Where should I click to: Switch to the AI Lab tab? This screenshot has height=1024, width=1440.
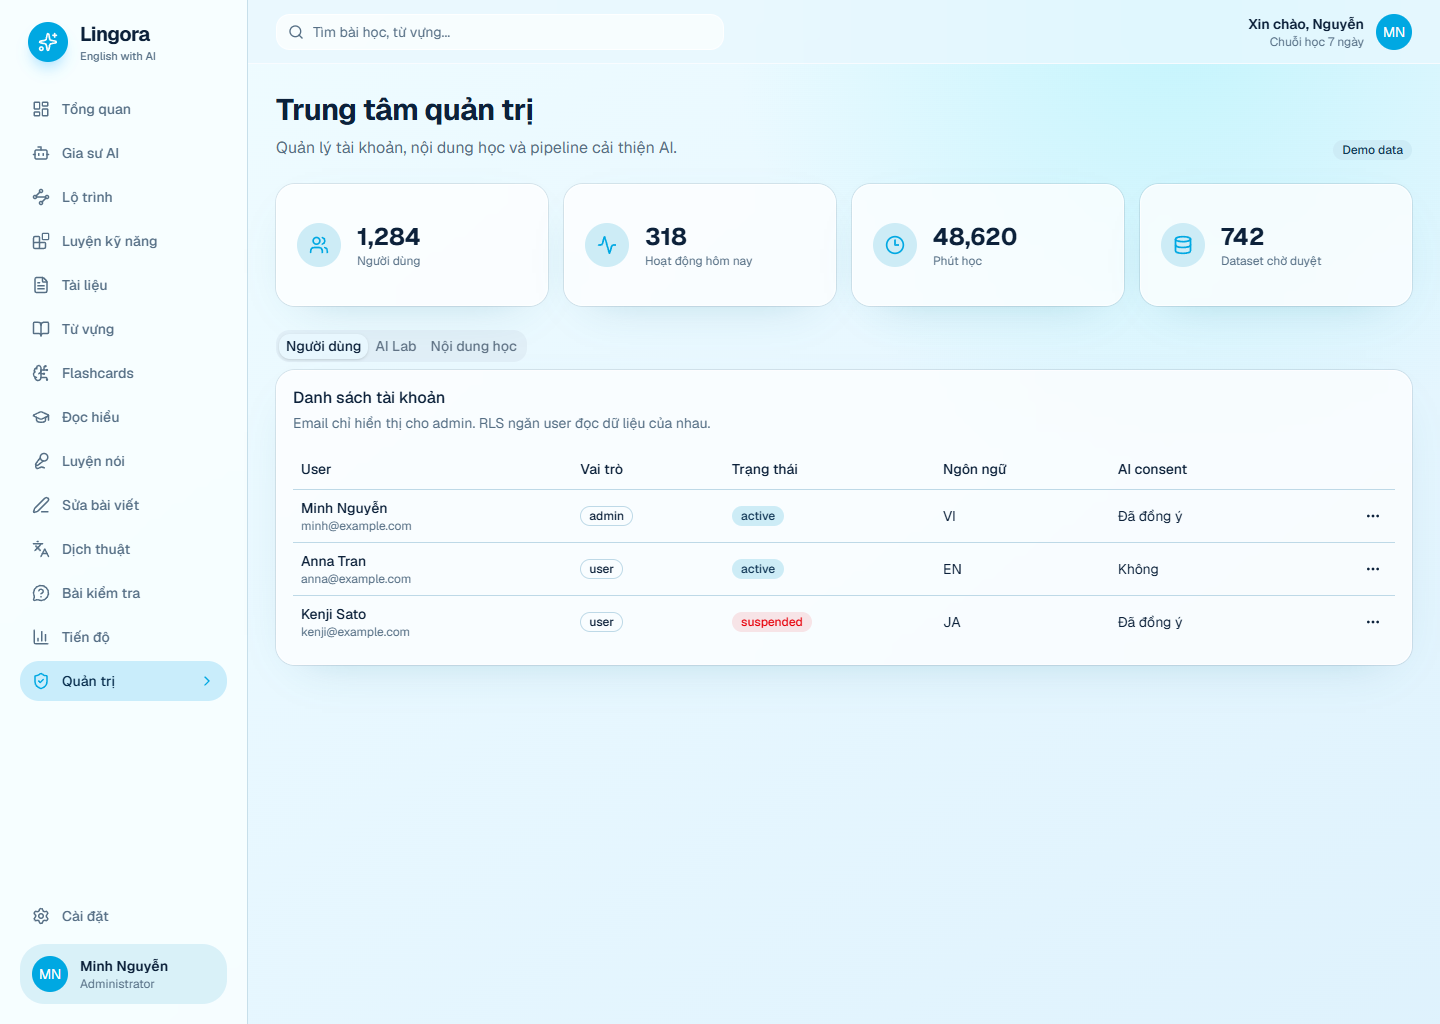click(x=396, y=346)
